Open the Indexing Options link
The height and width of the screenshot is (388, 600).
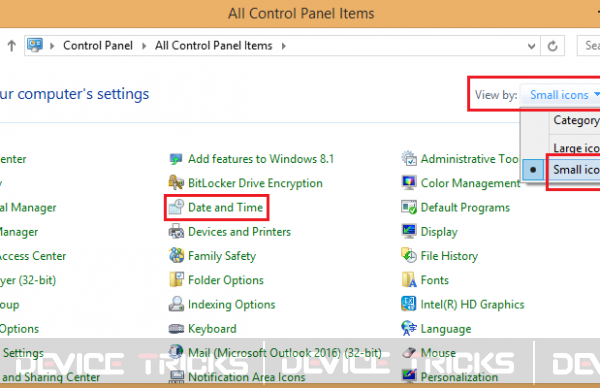coord(232,305)
